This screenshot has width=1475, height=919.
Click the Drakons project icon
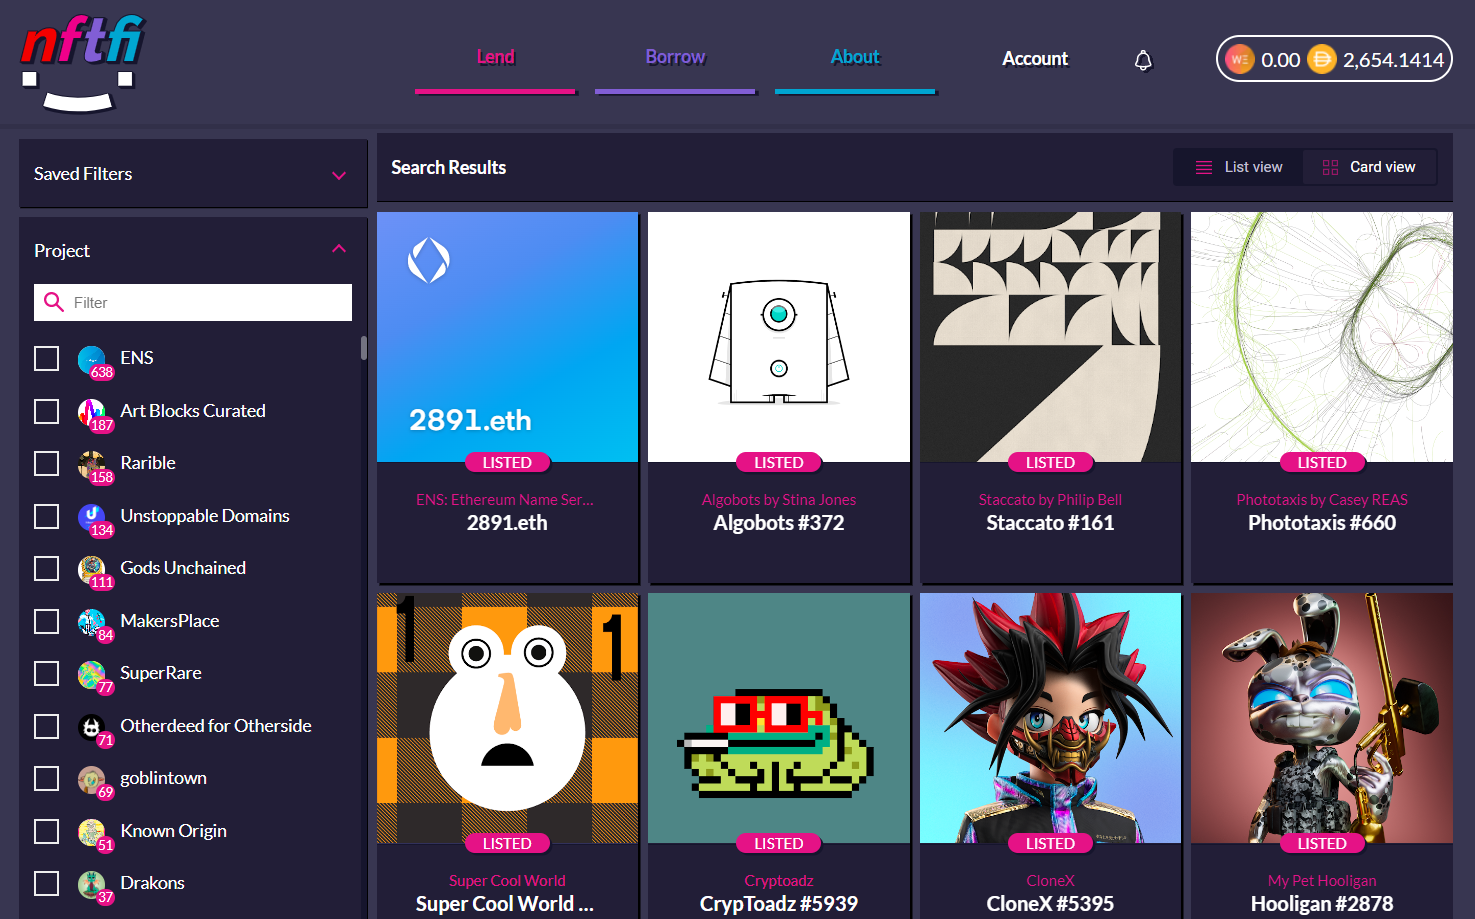pos(92,884)
